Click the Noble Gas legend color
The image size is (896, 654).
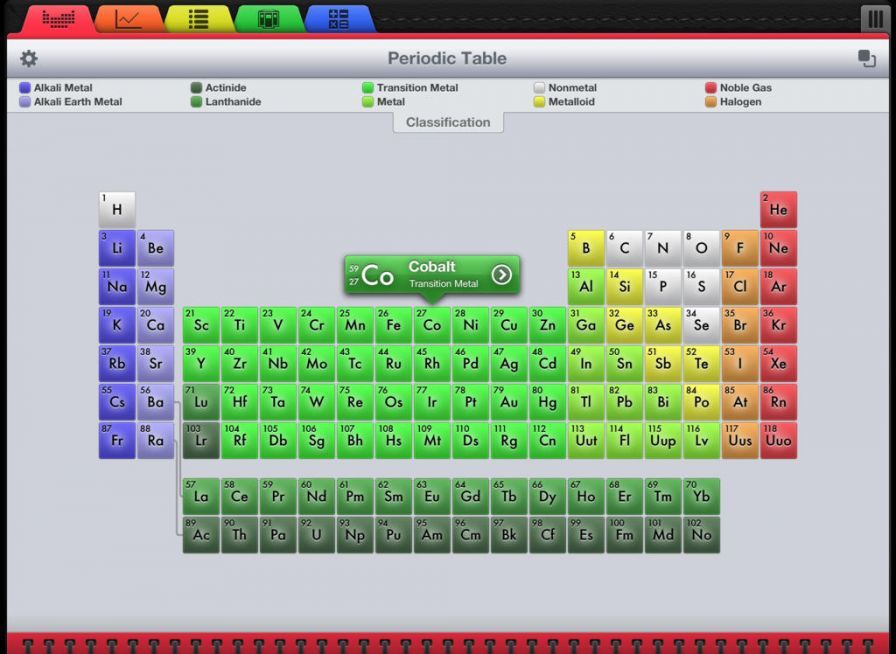pyautogui.click(x=711, y=88)
